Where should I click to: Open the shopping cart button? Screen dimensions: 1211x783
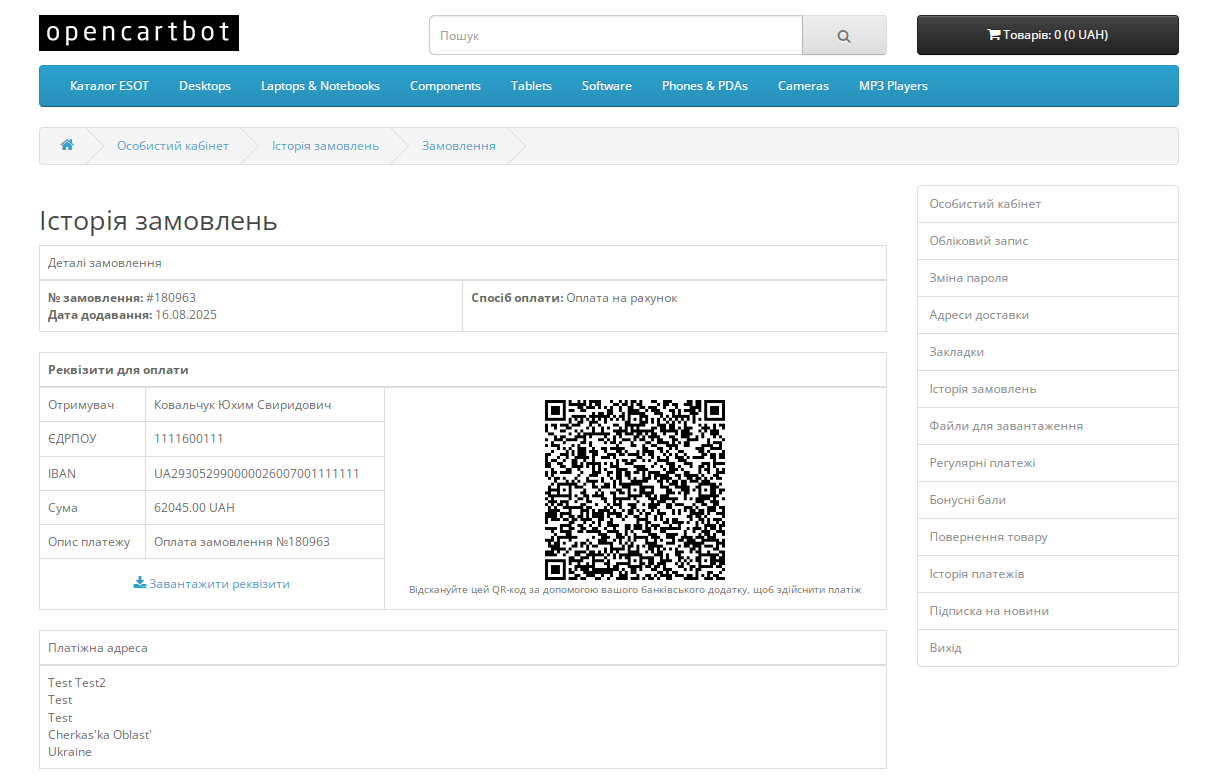point(1047,35)
